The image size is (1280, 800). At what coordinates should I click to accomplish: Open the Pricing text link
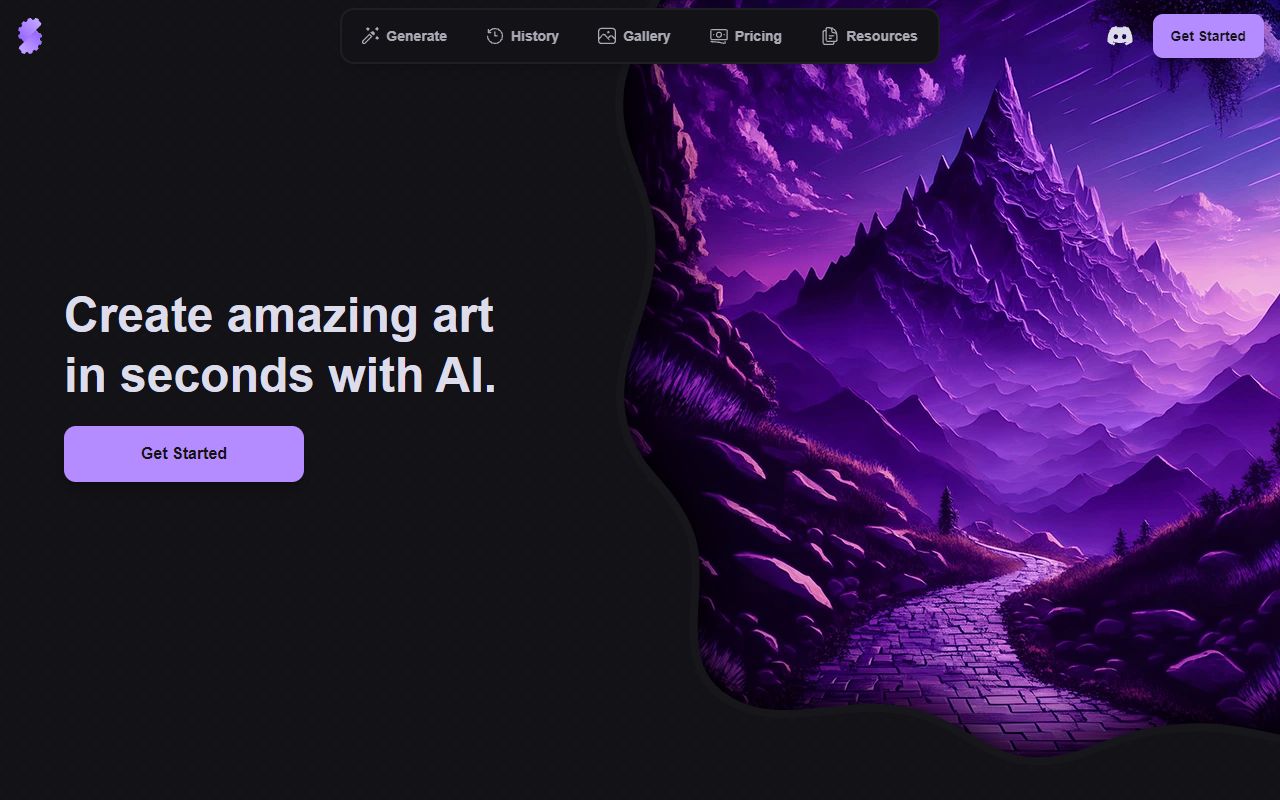(x=758, y=36)
